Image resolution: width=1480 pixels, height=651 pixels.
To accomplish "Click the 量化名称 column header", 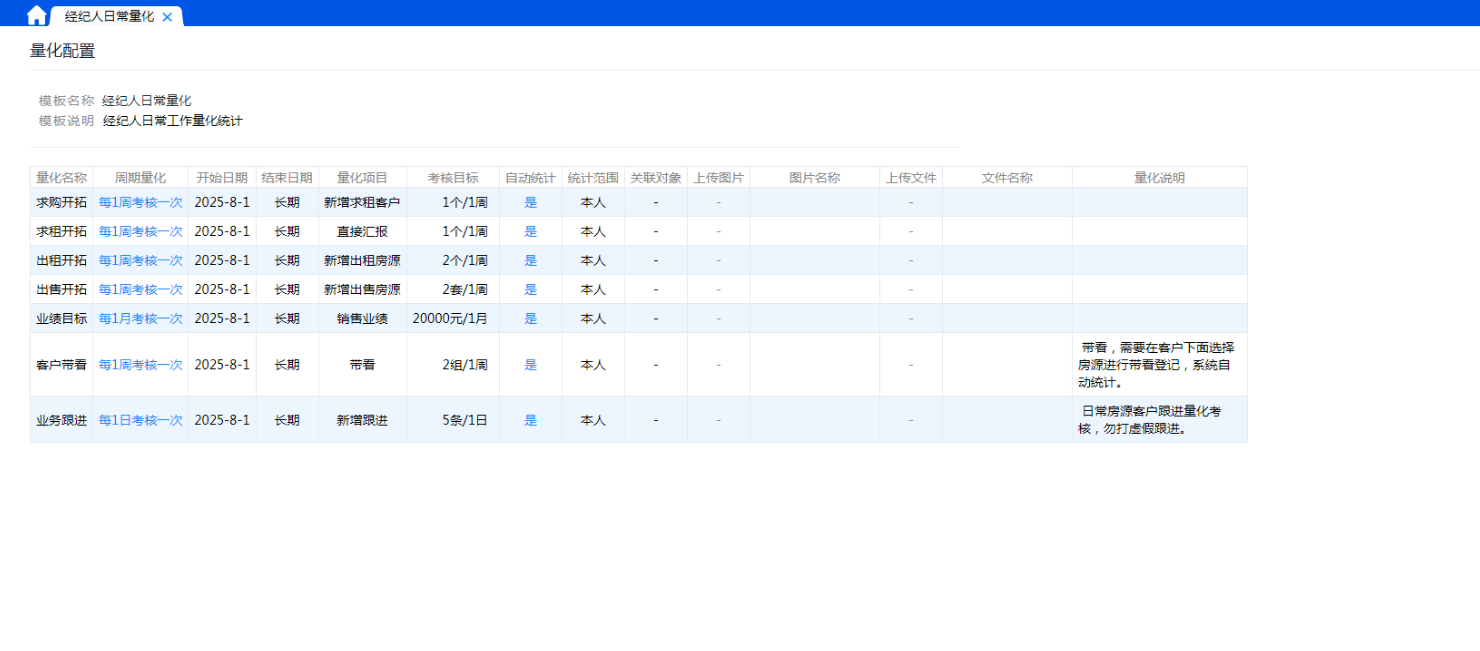I will (x=61, y=178).
